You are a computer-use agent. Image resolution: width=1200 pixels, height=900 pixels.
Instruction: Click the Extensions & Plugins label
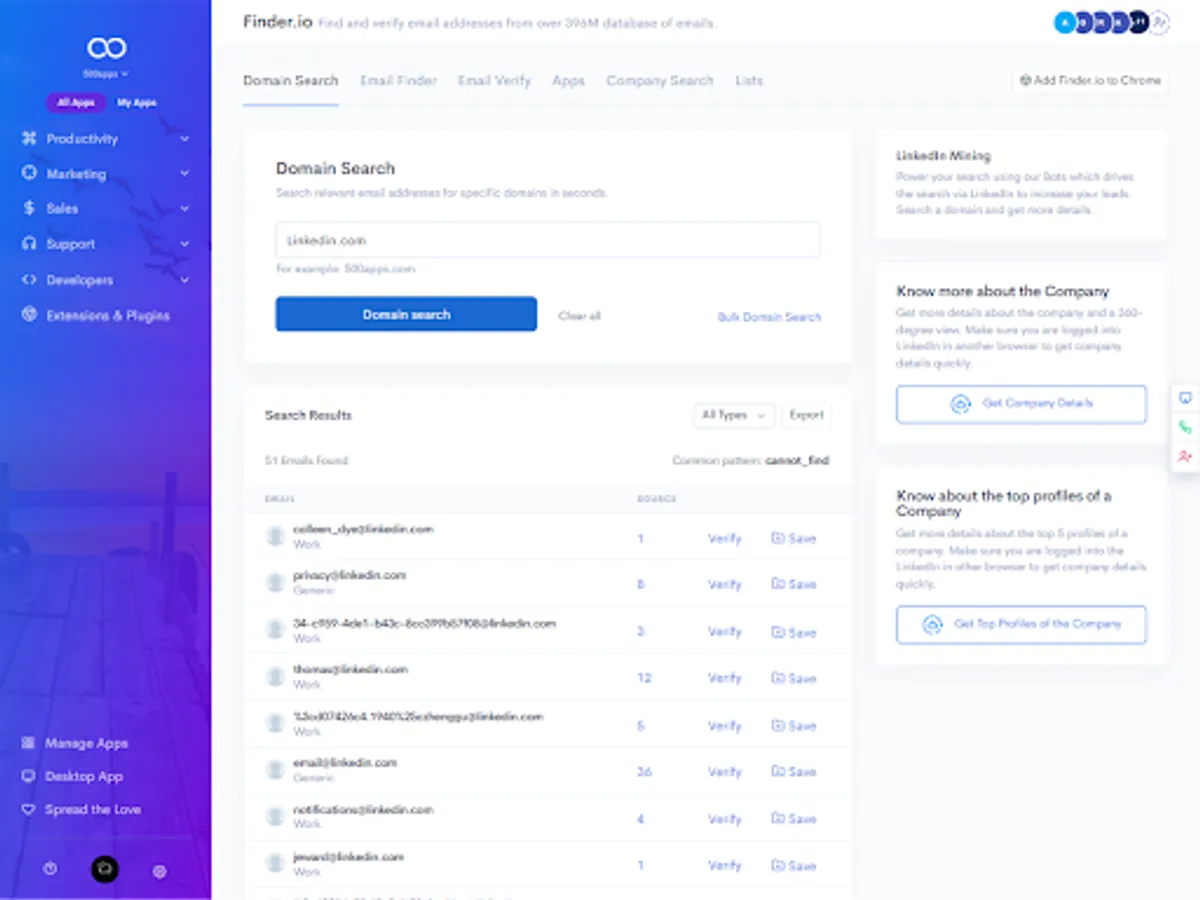[x=108, y=315]
